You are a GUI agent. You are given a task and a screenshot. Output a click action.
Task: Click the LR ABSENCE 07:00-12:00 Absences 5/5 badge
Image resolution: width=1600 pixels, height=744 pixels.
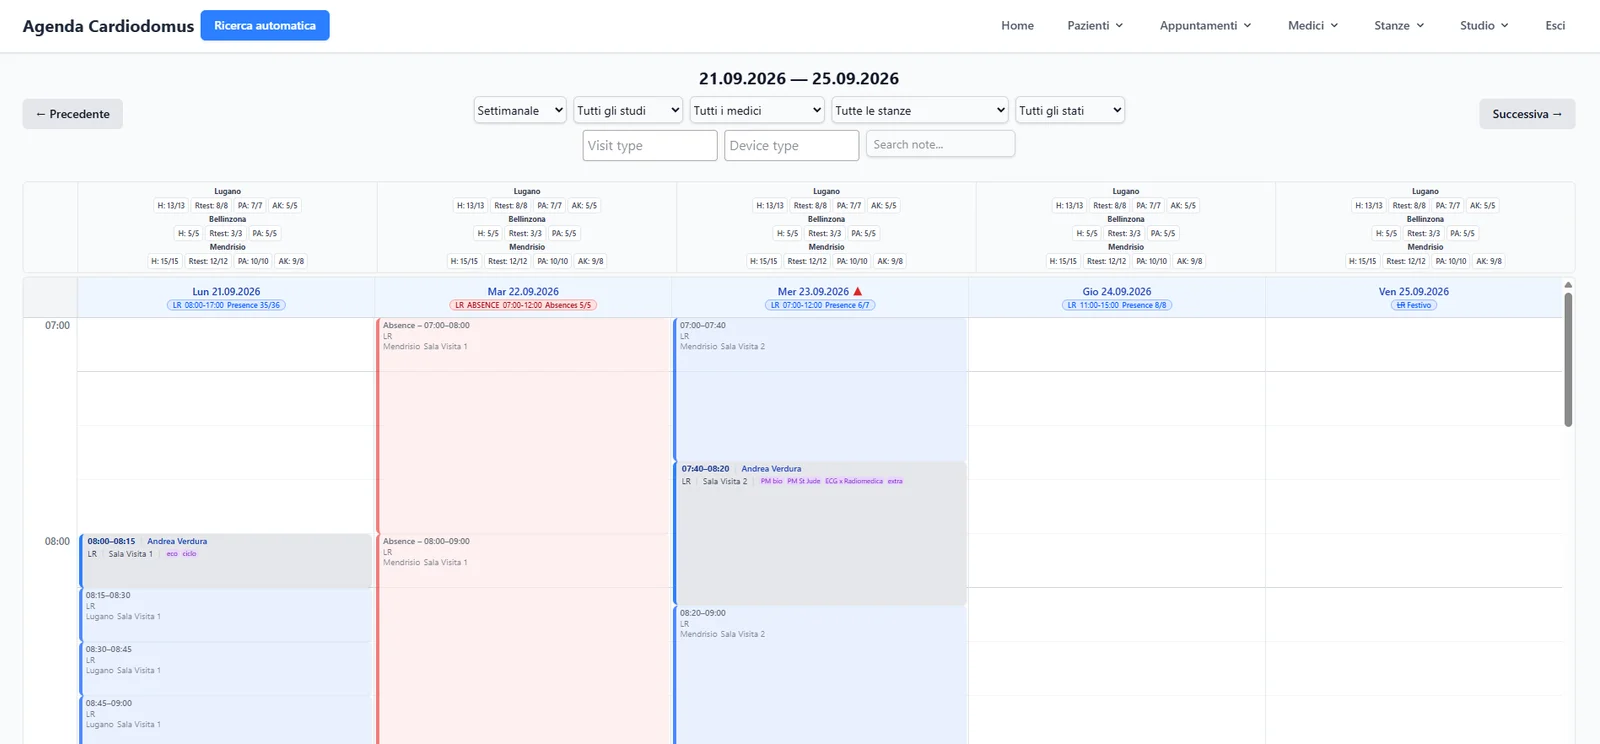[x=523, y=305]
